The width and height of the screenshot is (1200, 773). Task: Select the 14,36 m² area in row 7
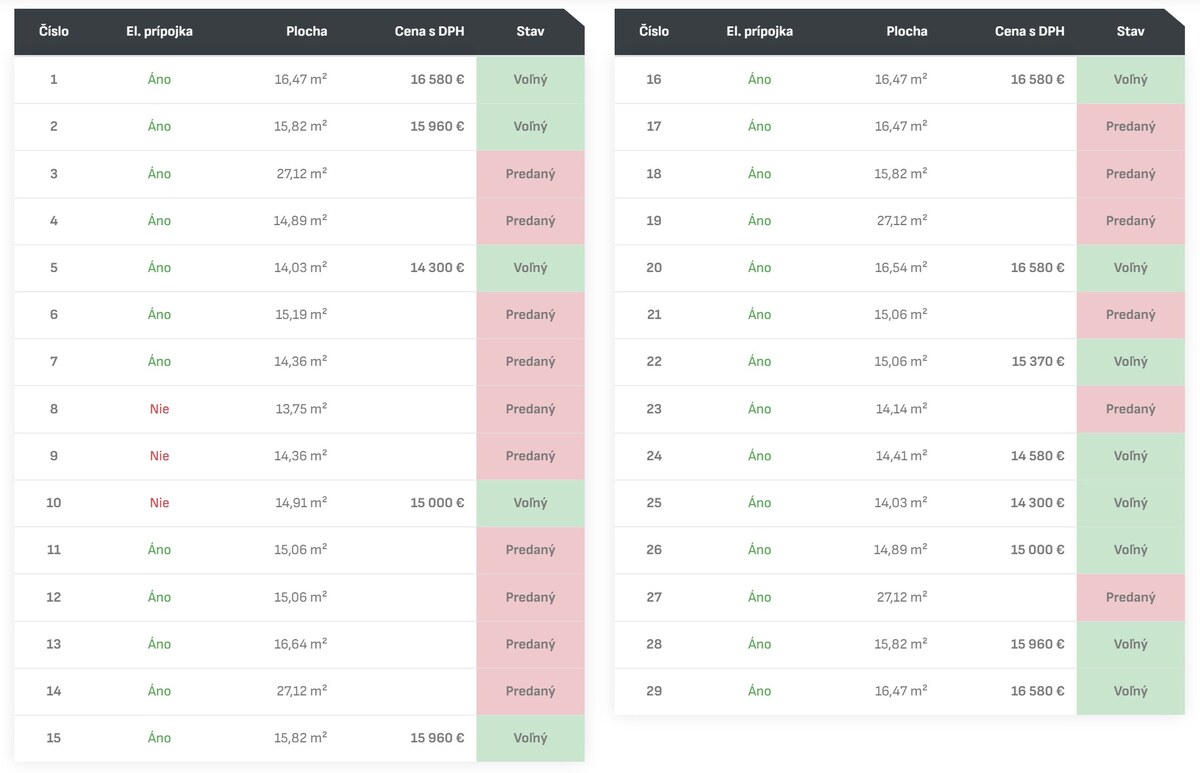pyautogui.click(x=300, y=362)
